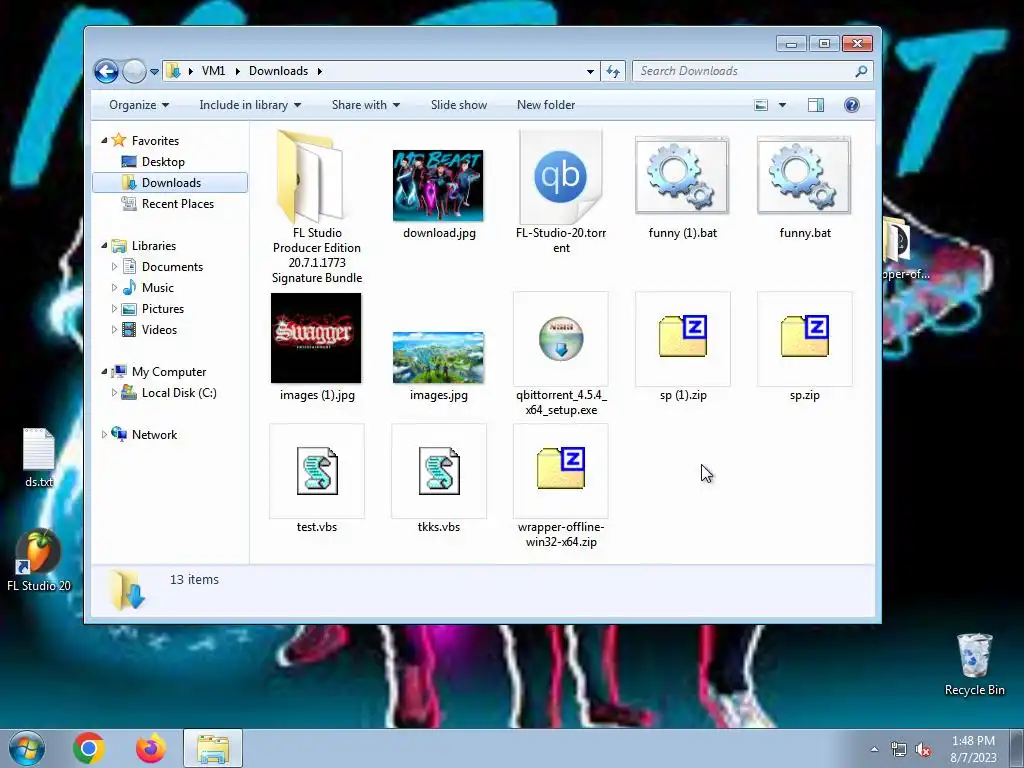
Task: Select the sp.zip archive icon
Action: click(x=805, y=336)
